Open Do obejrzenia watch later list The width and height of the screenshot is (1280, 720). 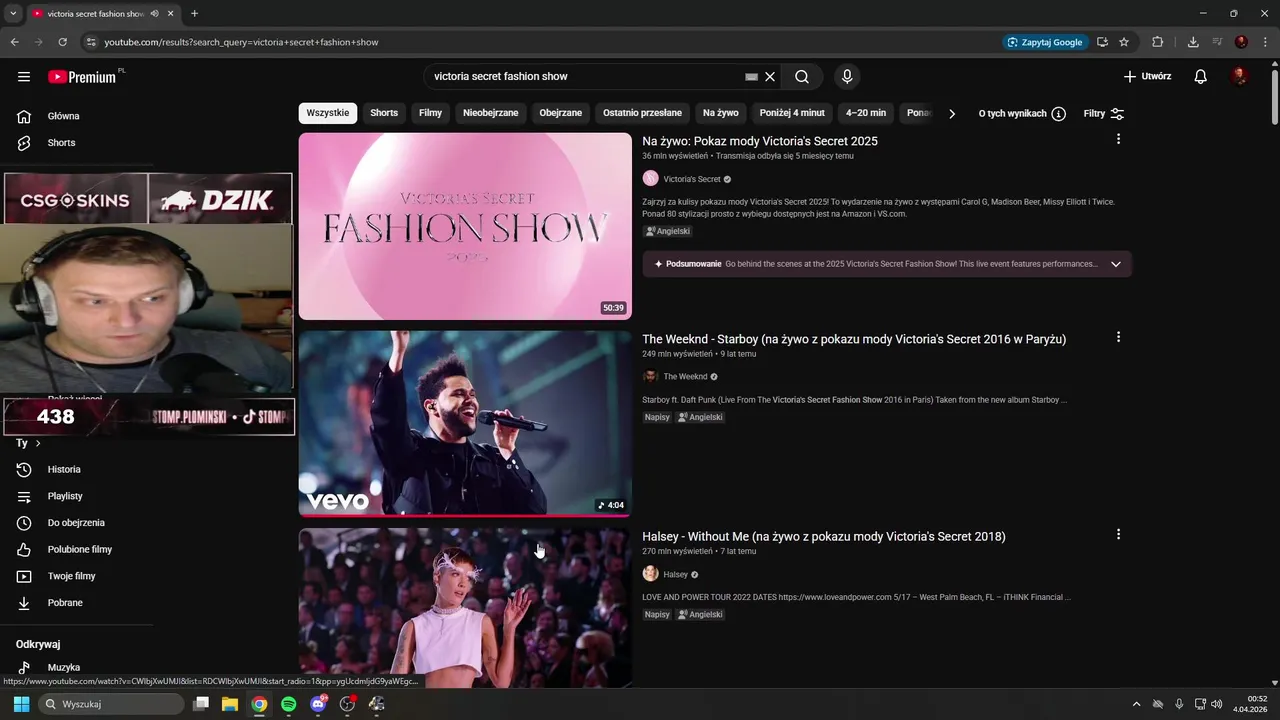(76, 523)
